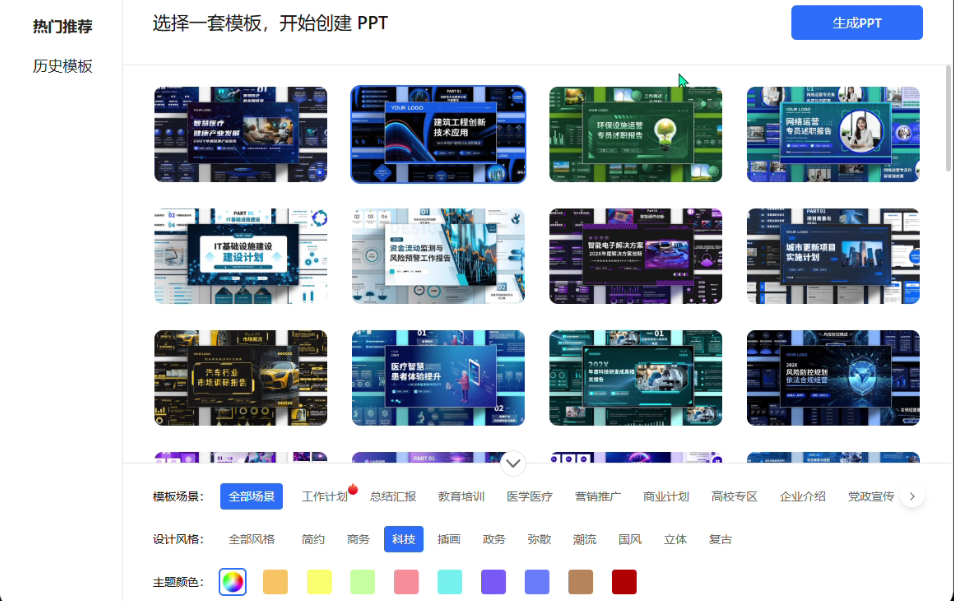Choose the 简约 design style
Image resolution: width=954 pixels, height=601 pixels.
[x=313, y=539]
